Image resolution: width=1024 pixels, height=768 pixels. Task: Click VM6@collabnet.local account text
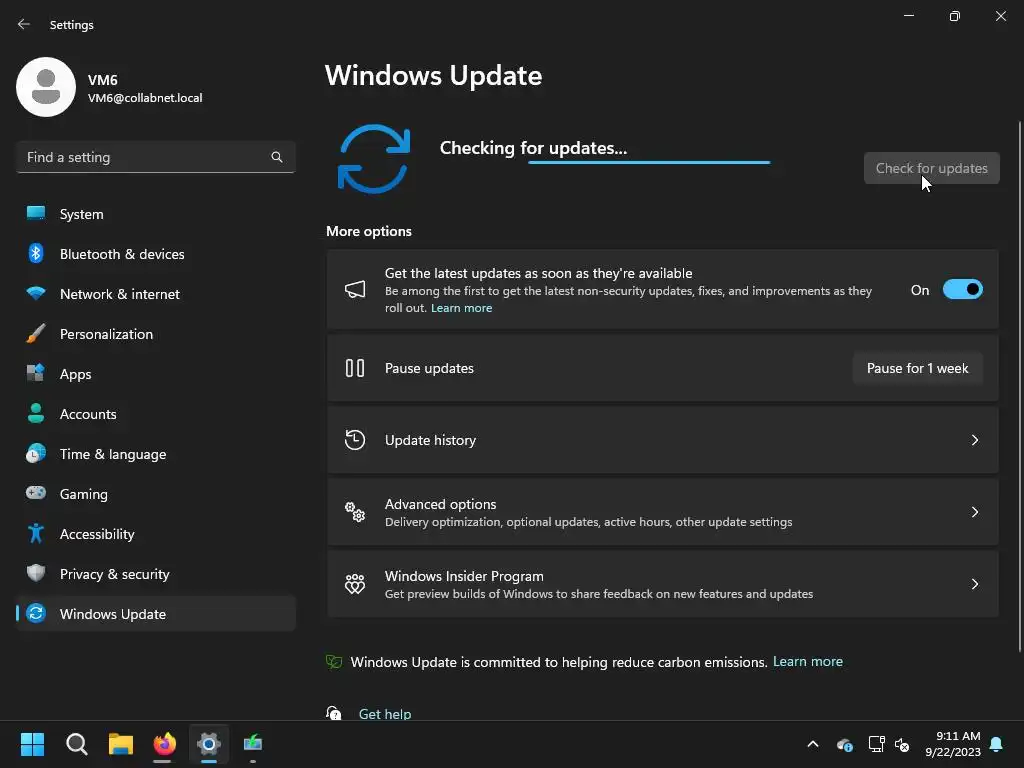[145, 98]
